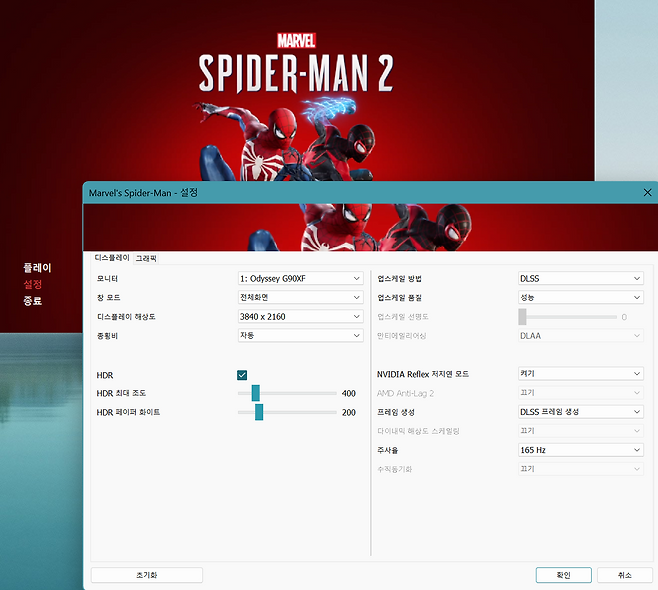Open the 모니터 dropdown showing Odyssey G90XF
The height and width of the screenshot is (590, 658).
(299, 278)
